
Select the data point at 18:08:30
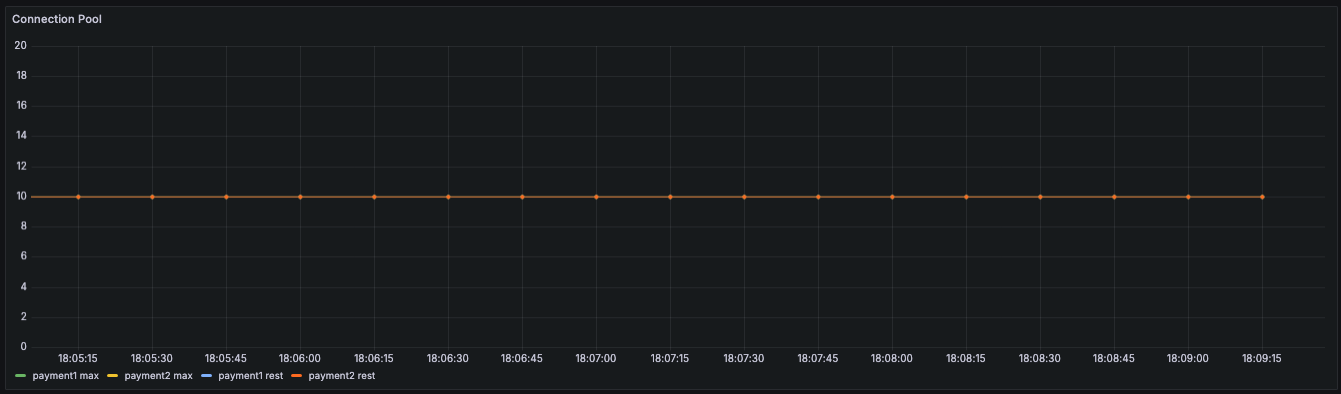[1040, 197]
